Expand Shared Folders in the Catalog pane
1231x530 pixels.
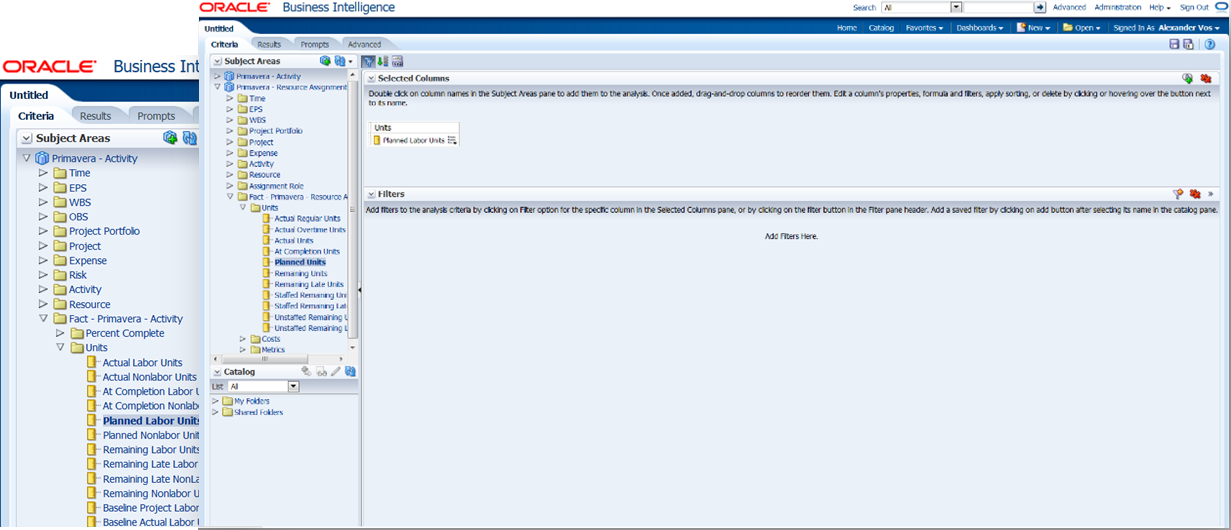pyautogui.click(x=215, y=412)
